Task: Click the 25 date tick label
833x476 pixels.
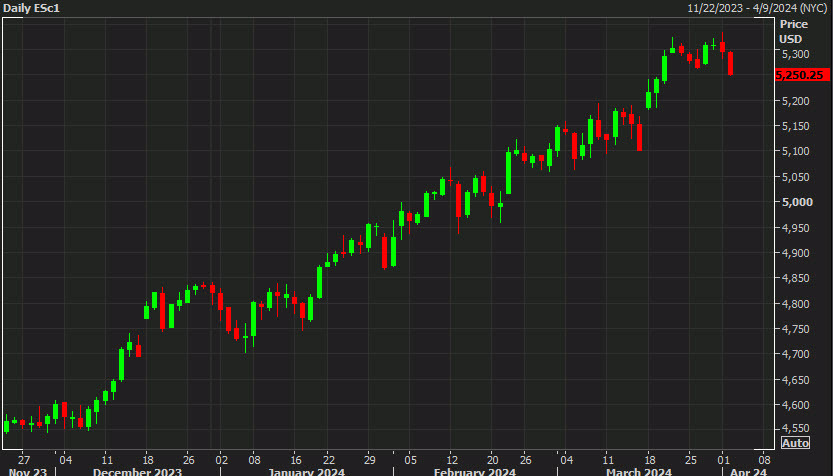Action: point(690,460)
